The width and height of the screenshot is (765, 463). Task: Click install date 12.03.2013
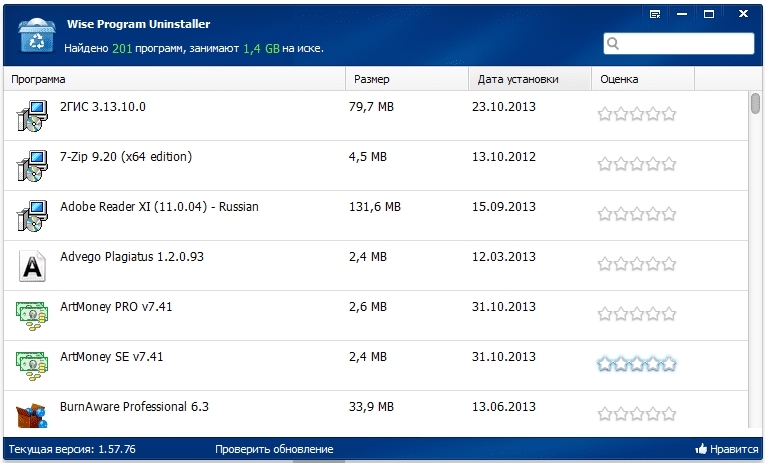point(503,257)
